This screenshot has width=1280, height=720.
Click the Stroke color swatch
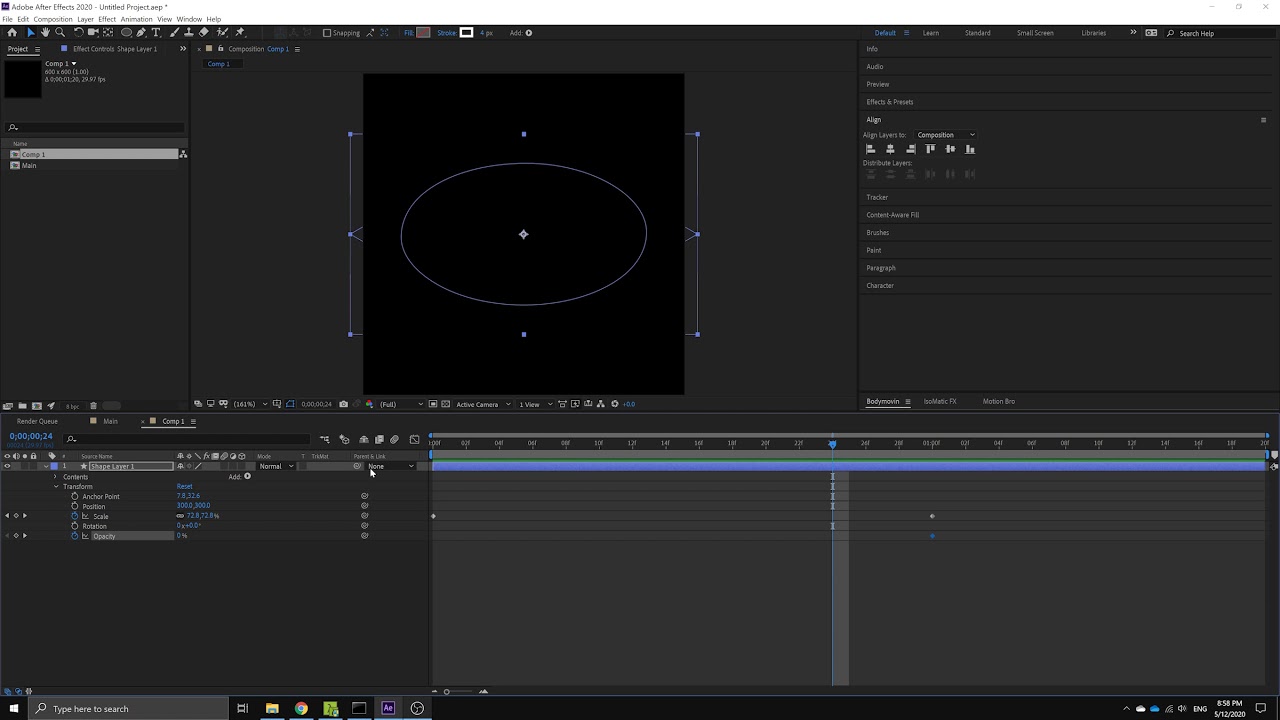point(466,33)
